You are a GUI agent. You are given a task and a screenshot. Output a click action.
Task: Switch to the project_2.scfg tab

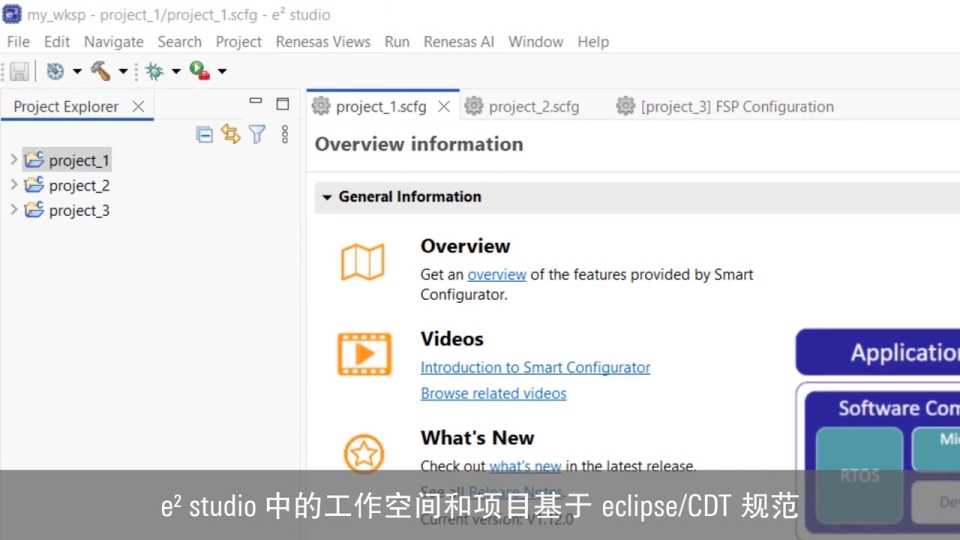coord(533,107)
